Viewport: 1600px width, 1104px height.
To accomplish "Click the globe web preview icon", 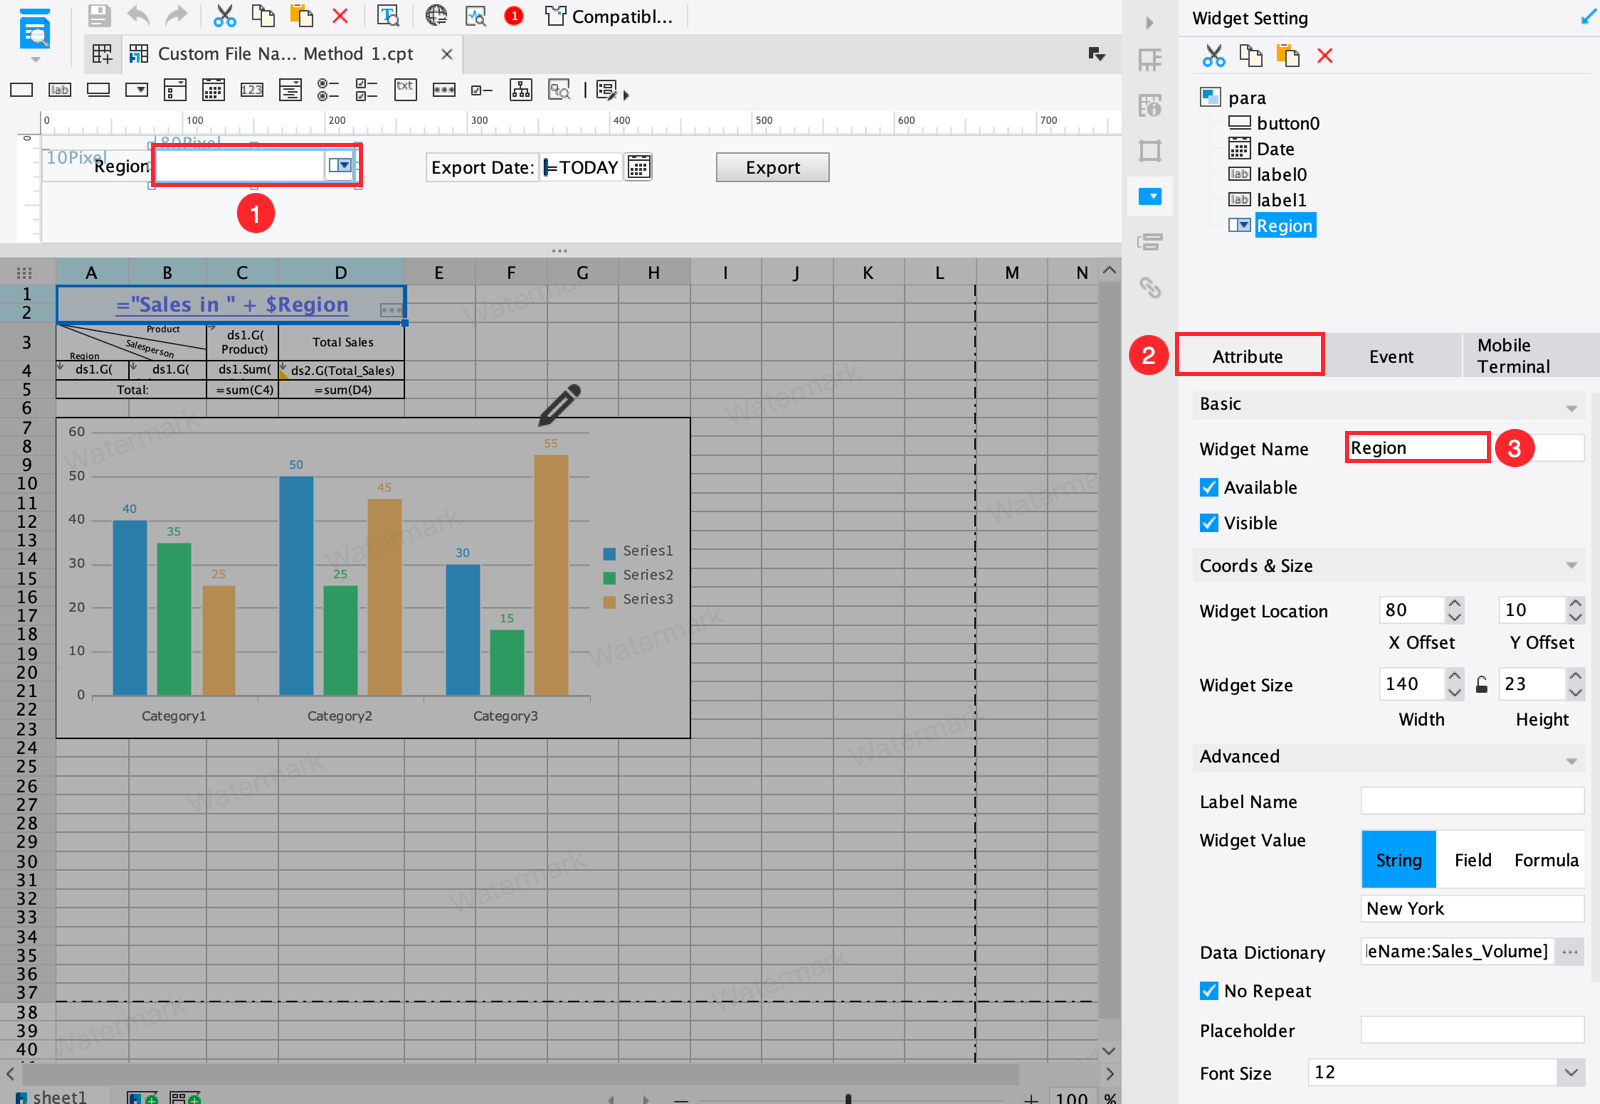I will [436, 16].
